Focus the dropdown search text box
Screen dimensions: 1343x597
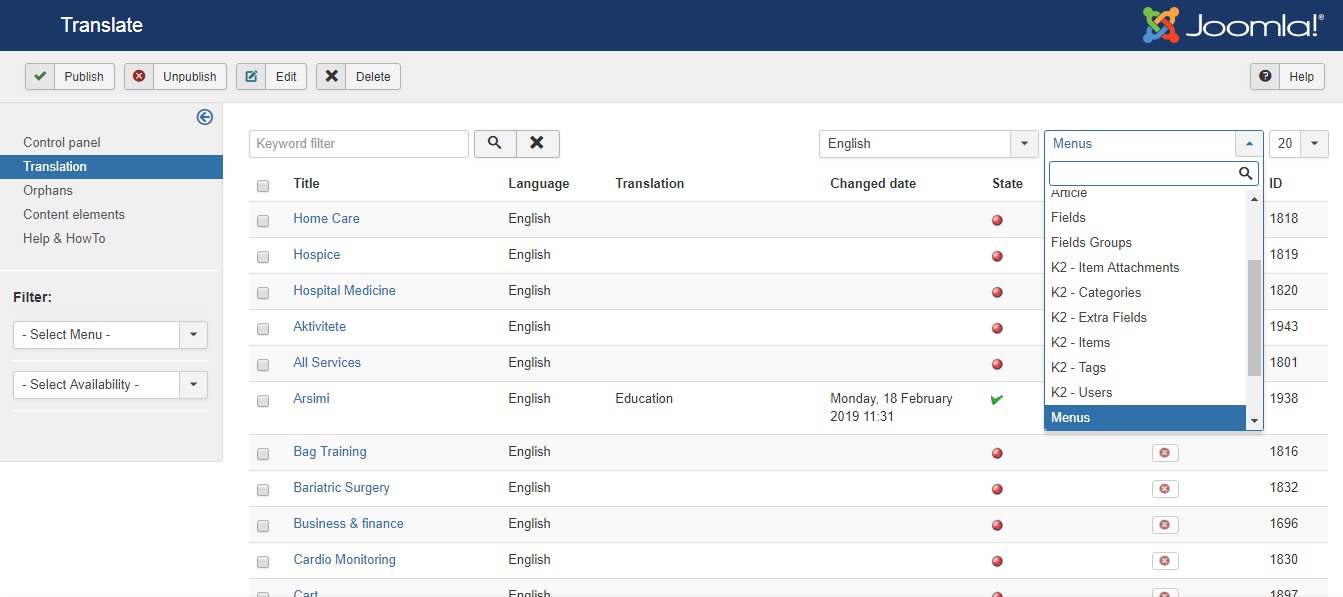tap(1154, 173)
